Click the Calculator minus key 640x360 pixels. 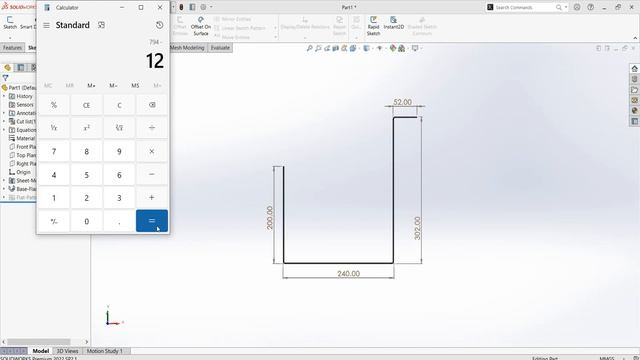(x=152, y=174)
